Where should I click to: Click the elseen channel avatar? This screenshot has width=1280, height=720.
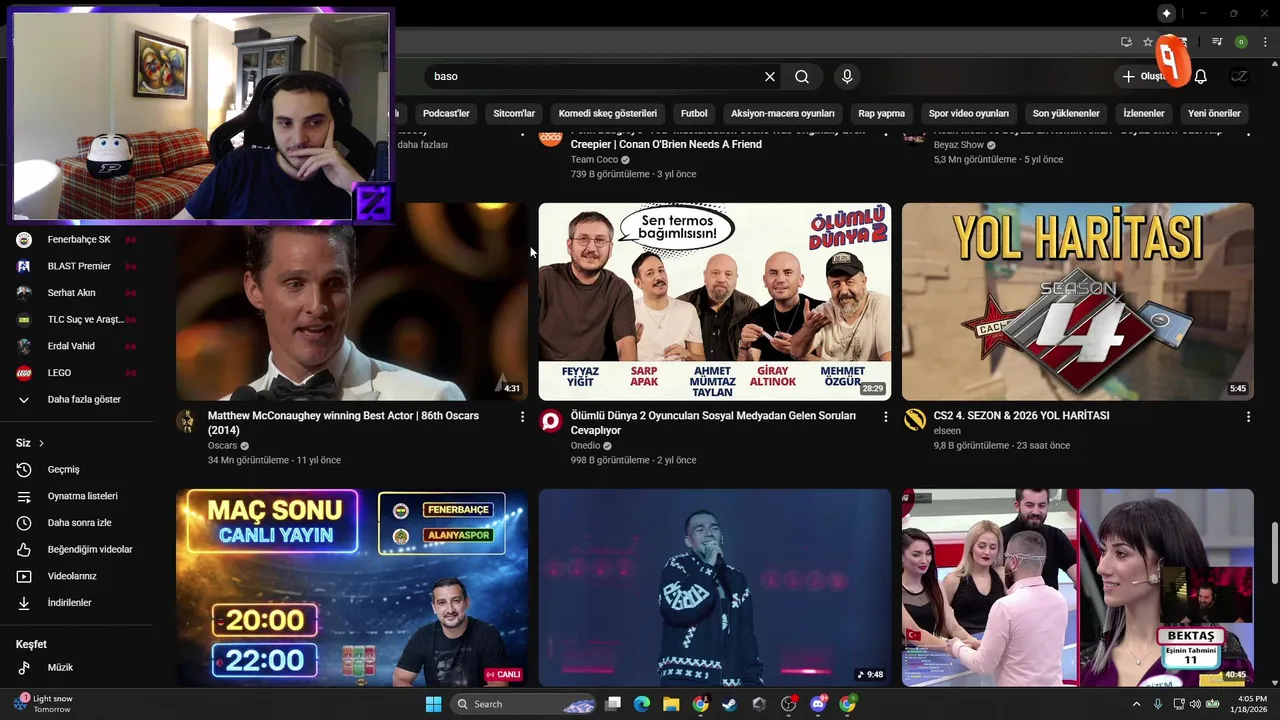[914, 420]
